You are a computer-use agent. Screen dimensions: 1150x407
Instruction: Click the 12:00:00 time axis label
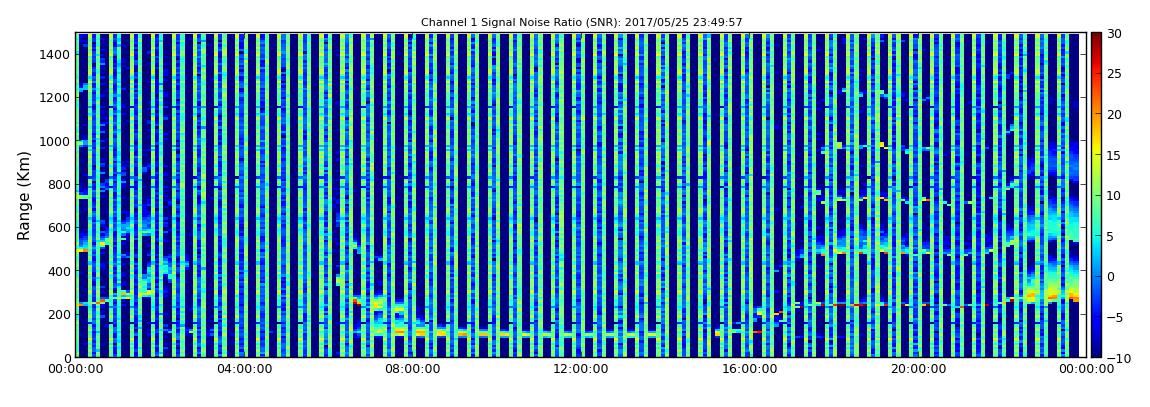pos(580,370)
